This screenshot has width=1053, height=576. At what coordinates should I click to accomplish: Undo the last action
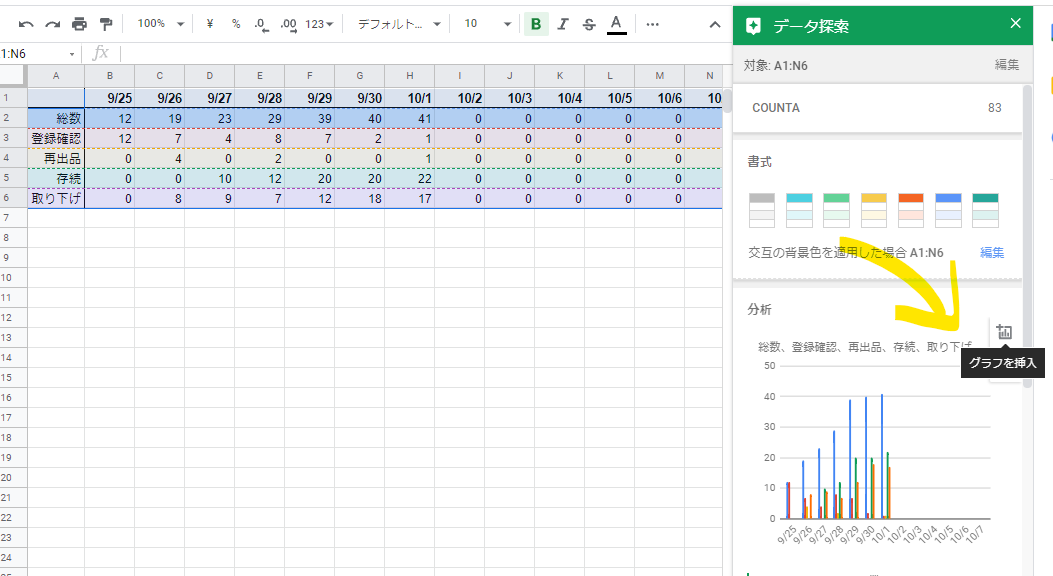click(26, 24)
